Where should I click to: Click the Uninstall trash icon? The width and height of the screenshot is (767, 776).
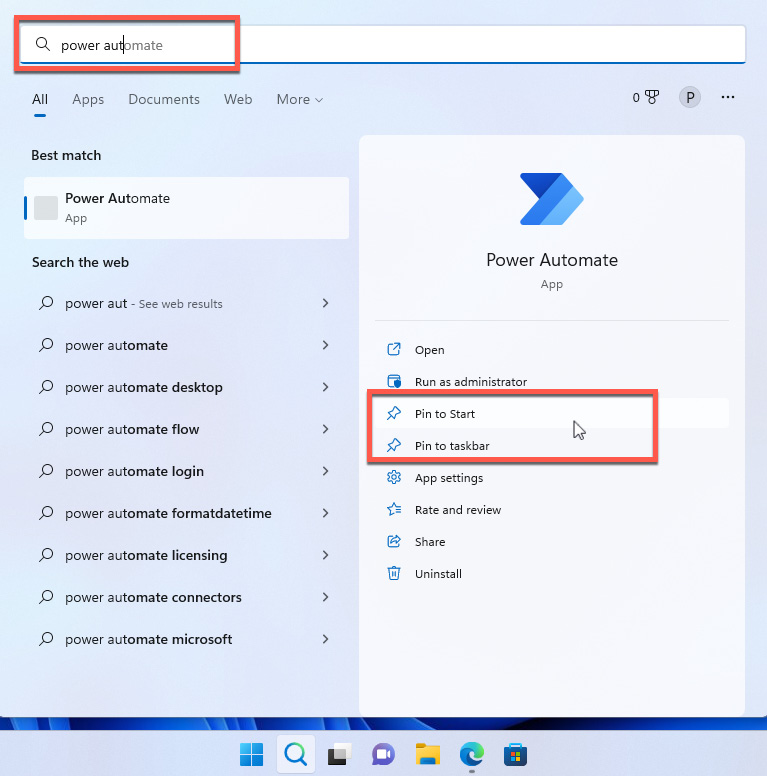394,574
